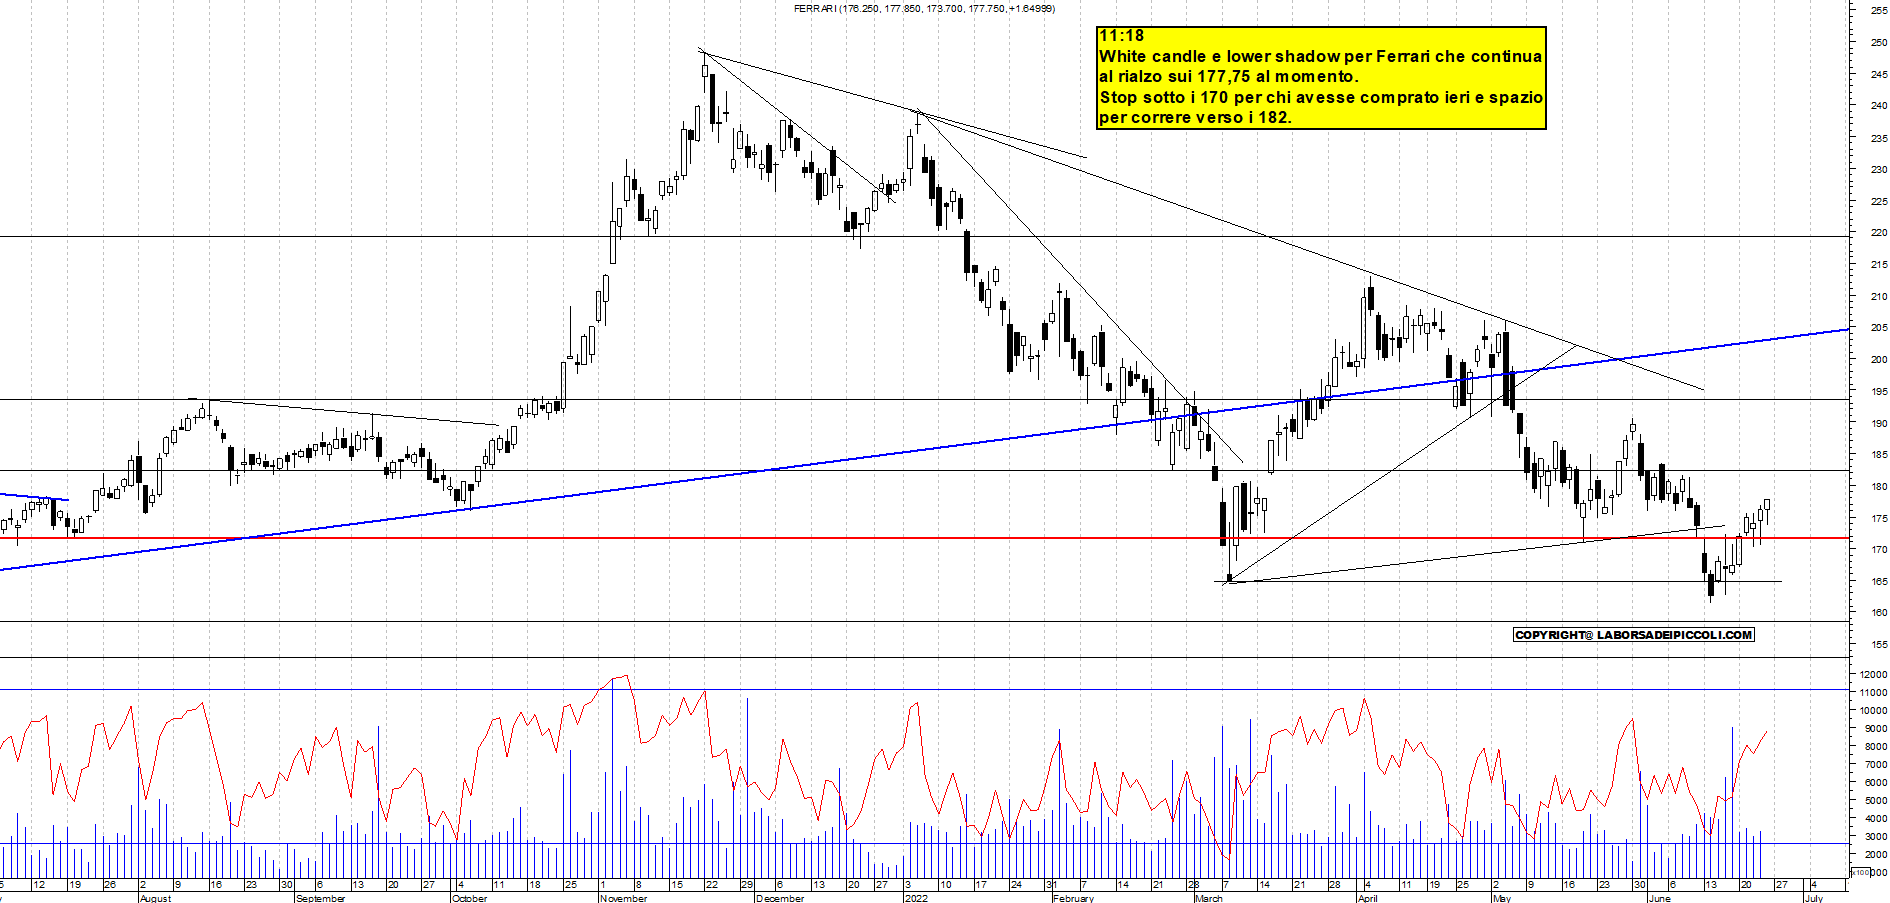Click the 155 price axis value
Viewport: 1890px width, 903px height.
click(1879, 644)
